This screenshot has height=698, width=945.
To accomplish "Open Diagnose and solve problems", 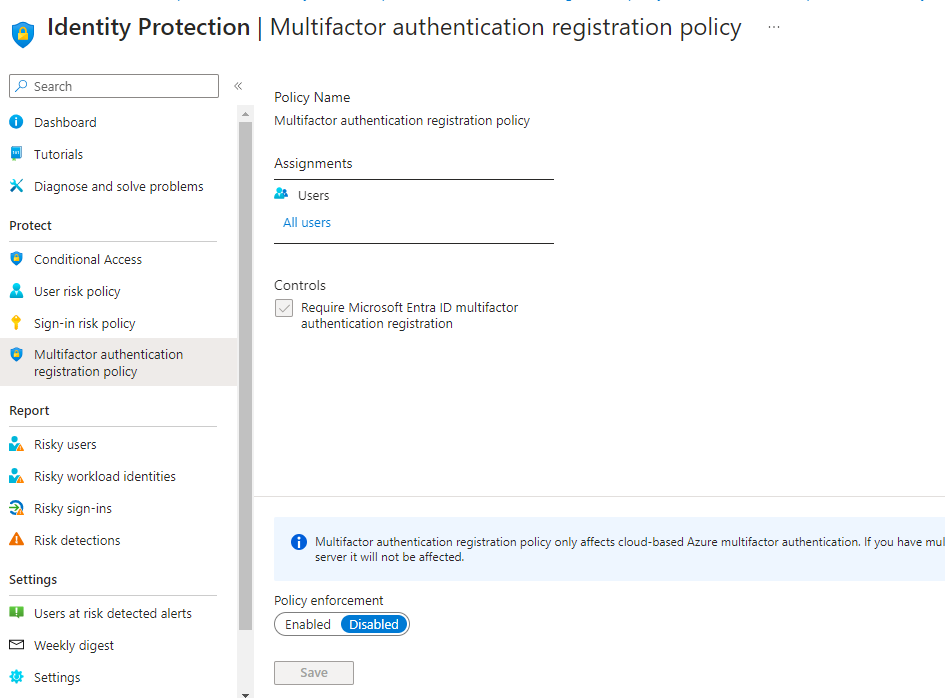I will (119, 186).
